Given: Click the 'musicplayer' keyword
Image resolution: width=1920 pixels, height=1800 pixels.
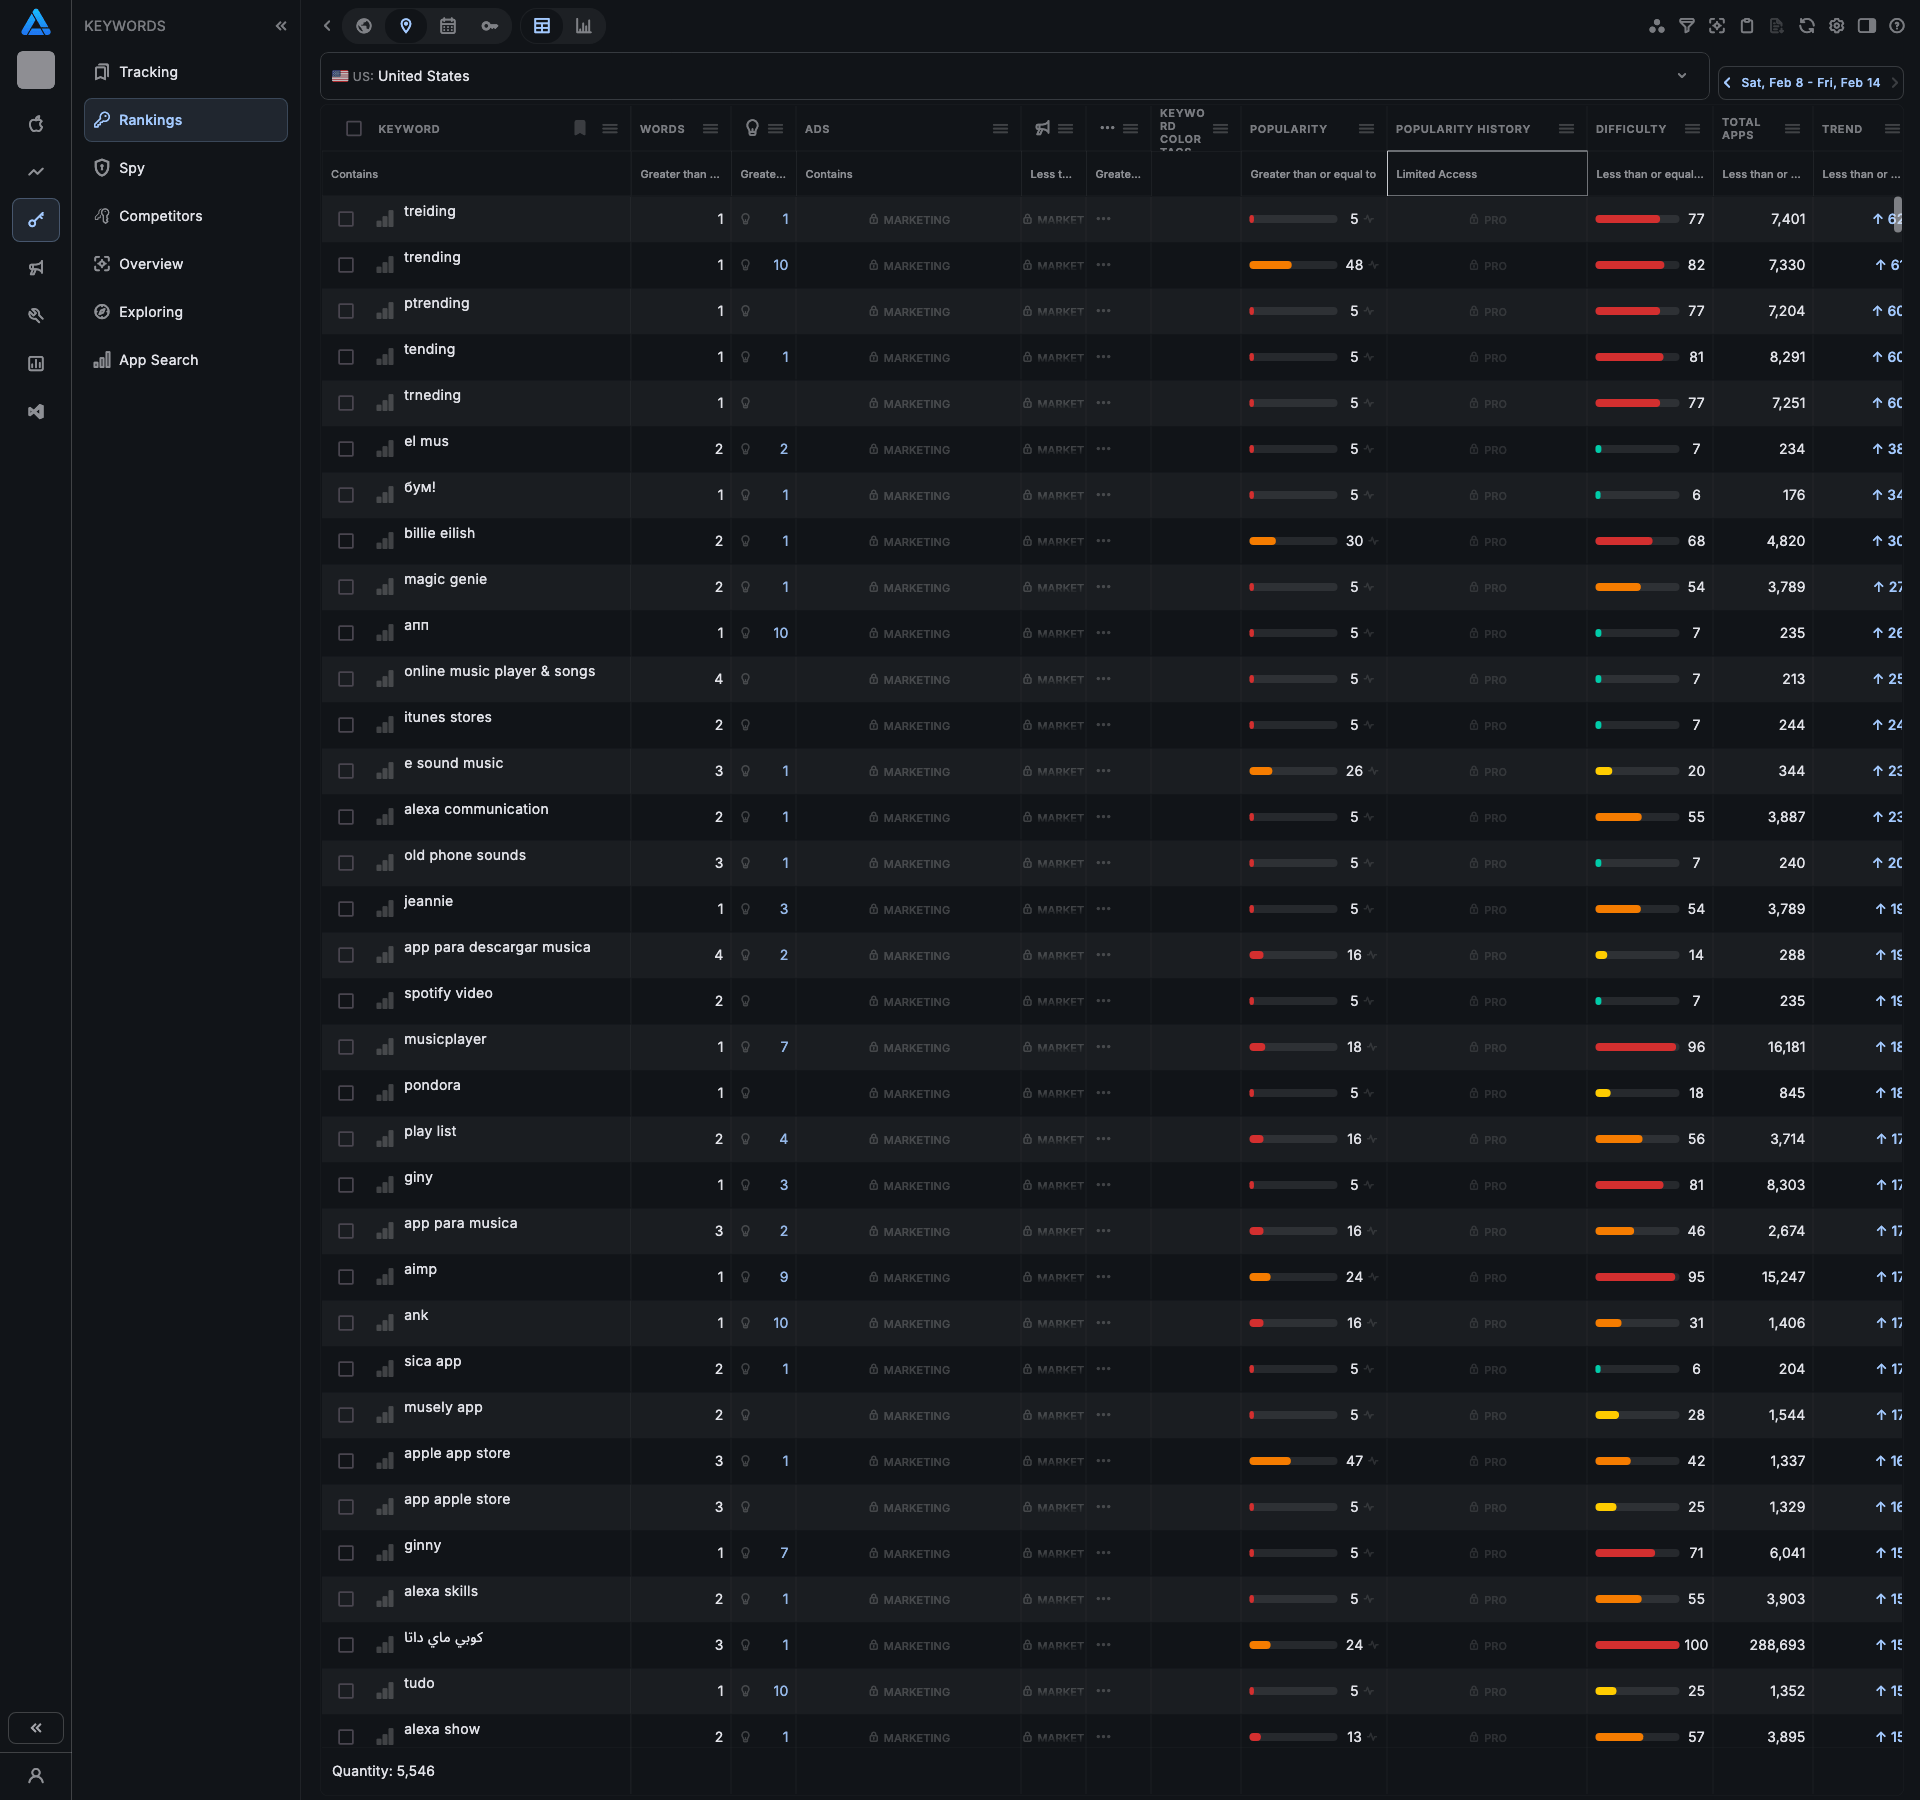Looking at the screenshot, I should tap(445, 1039).
